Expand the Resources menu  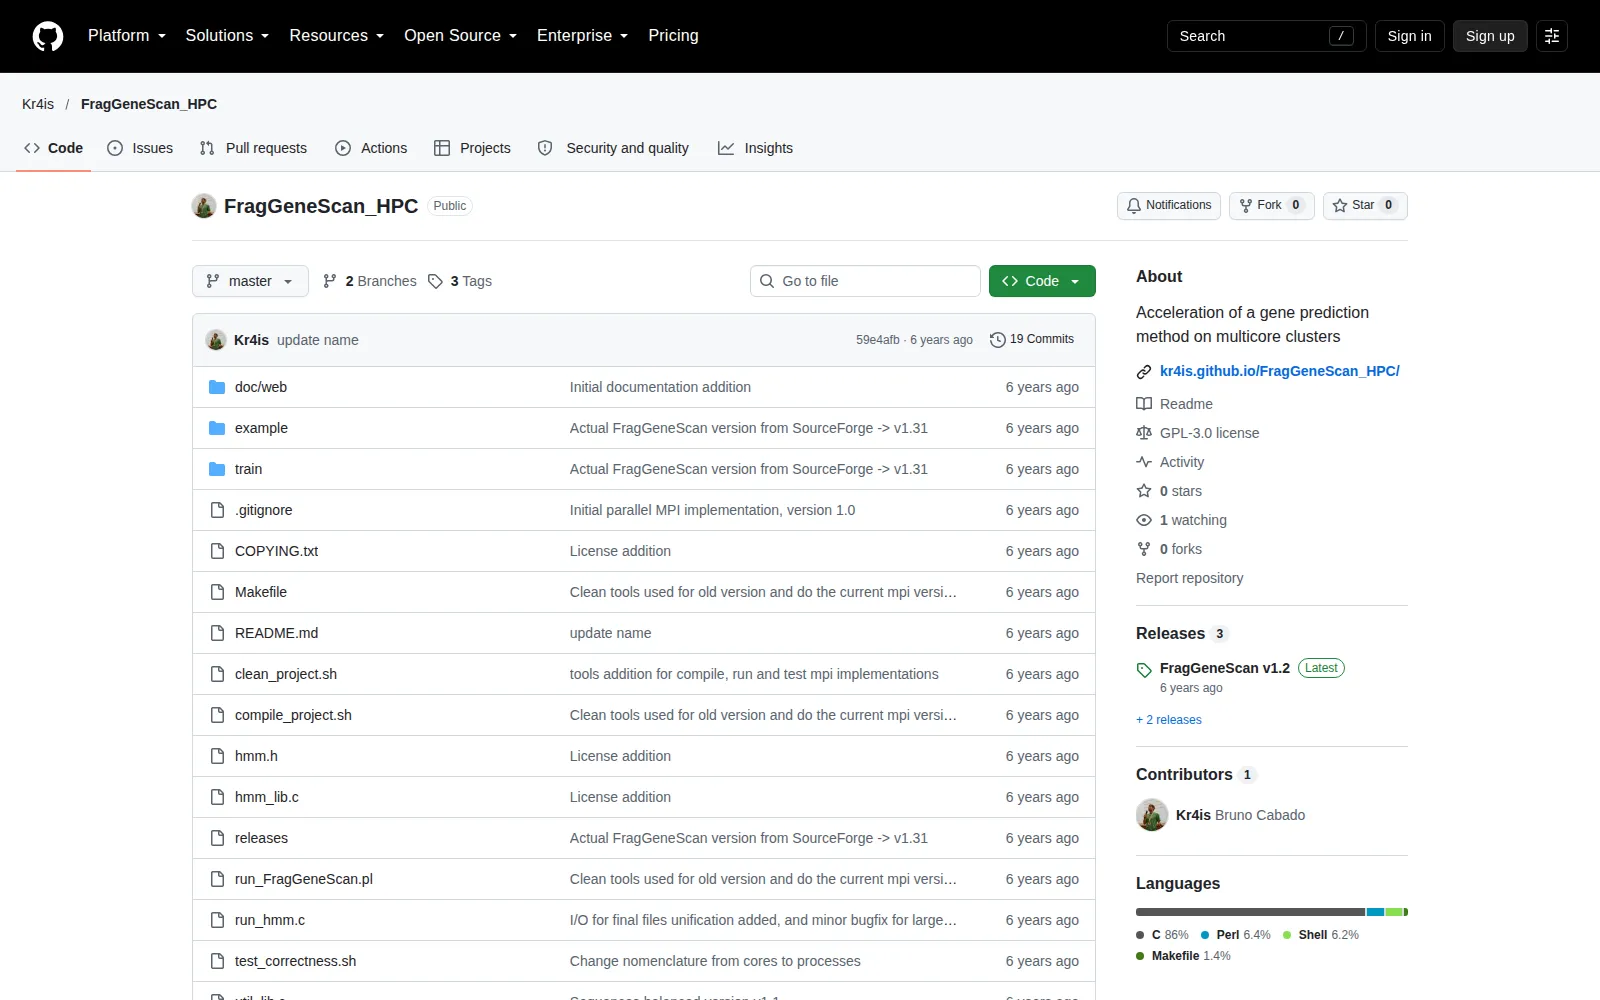(337, 36)
